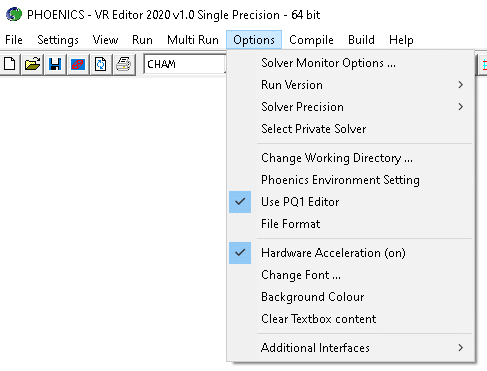Open the Settings menu
Image resolution: width=487 pixels, height=371 pixels.
58,40
